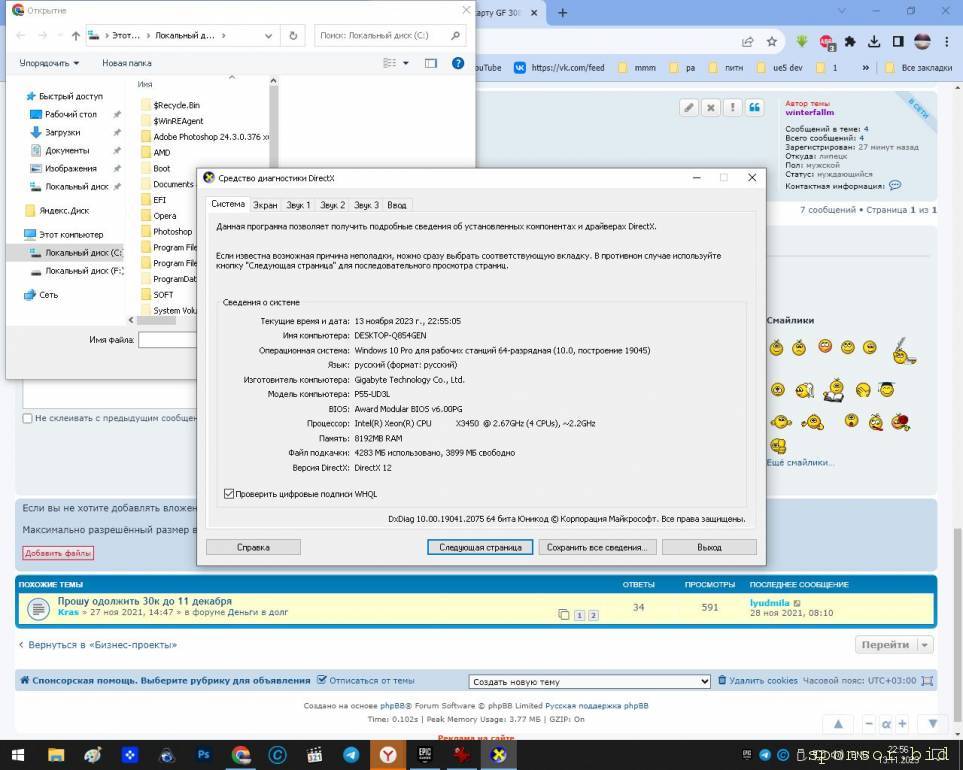Click the search field in the file dialog
Image resolution: width=963 pixels, height=770 pixels.
point(388,36)
